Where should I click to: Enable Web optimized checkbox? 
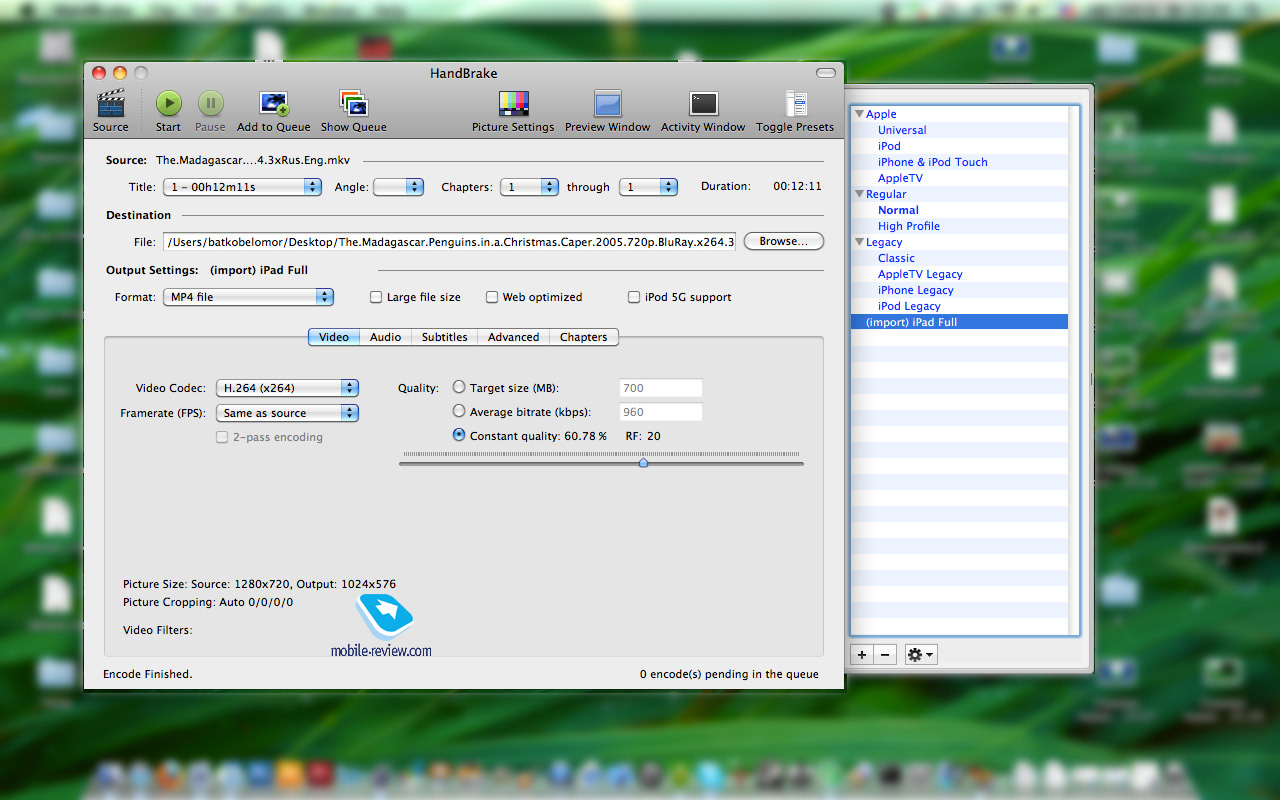(492, 297)
